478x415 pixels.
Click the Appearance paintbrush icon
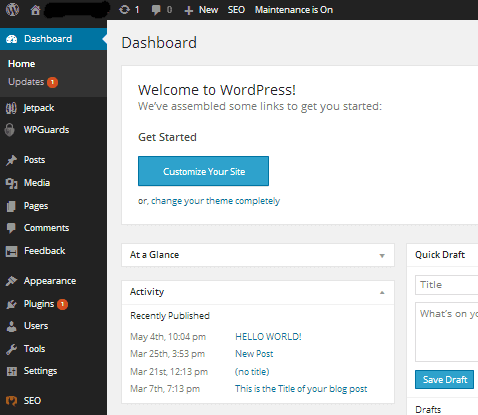[11, 281]
